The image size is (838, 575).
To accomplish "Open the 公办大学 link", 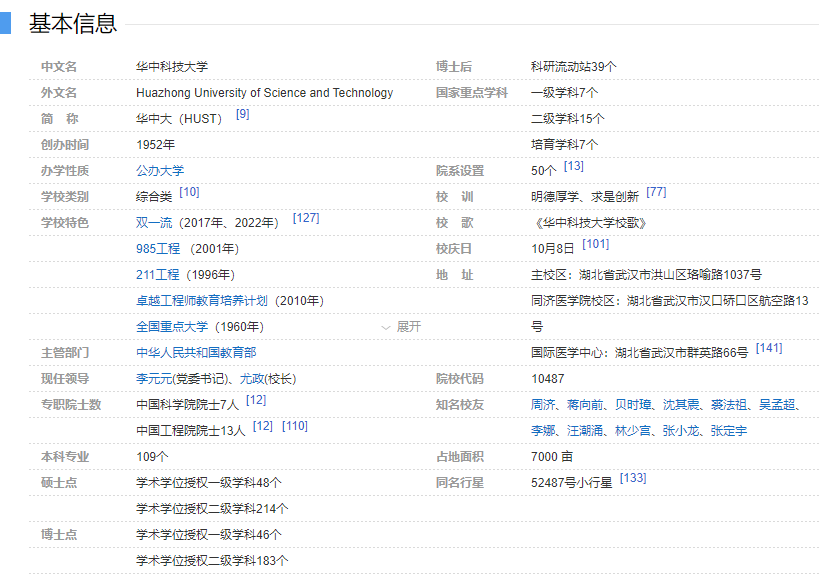I will 160,171.
